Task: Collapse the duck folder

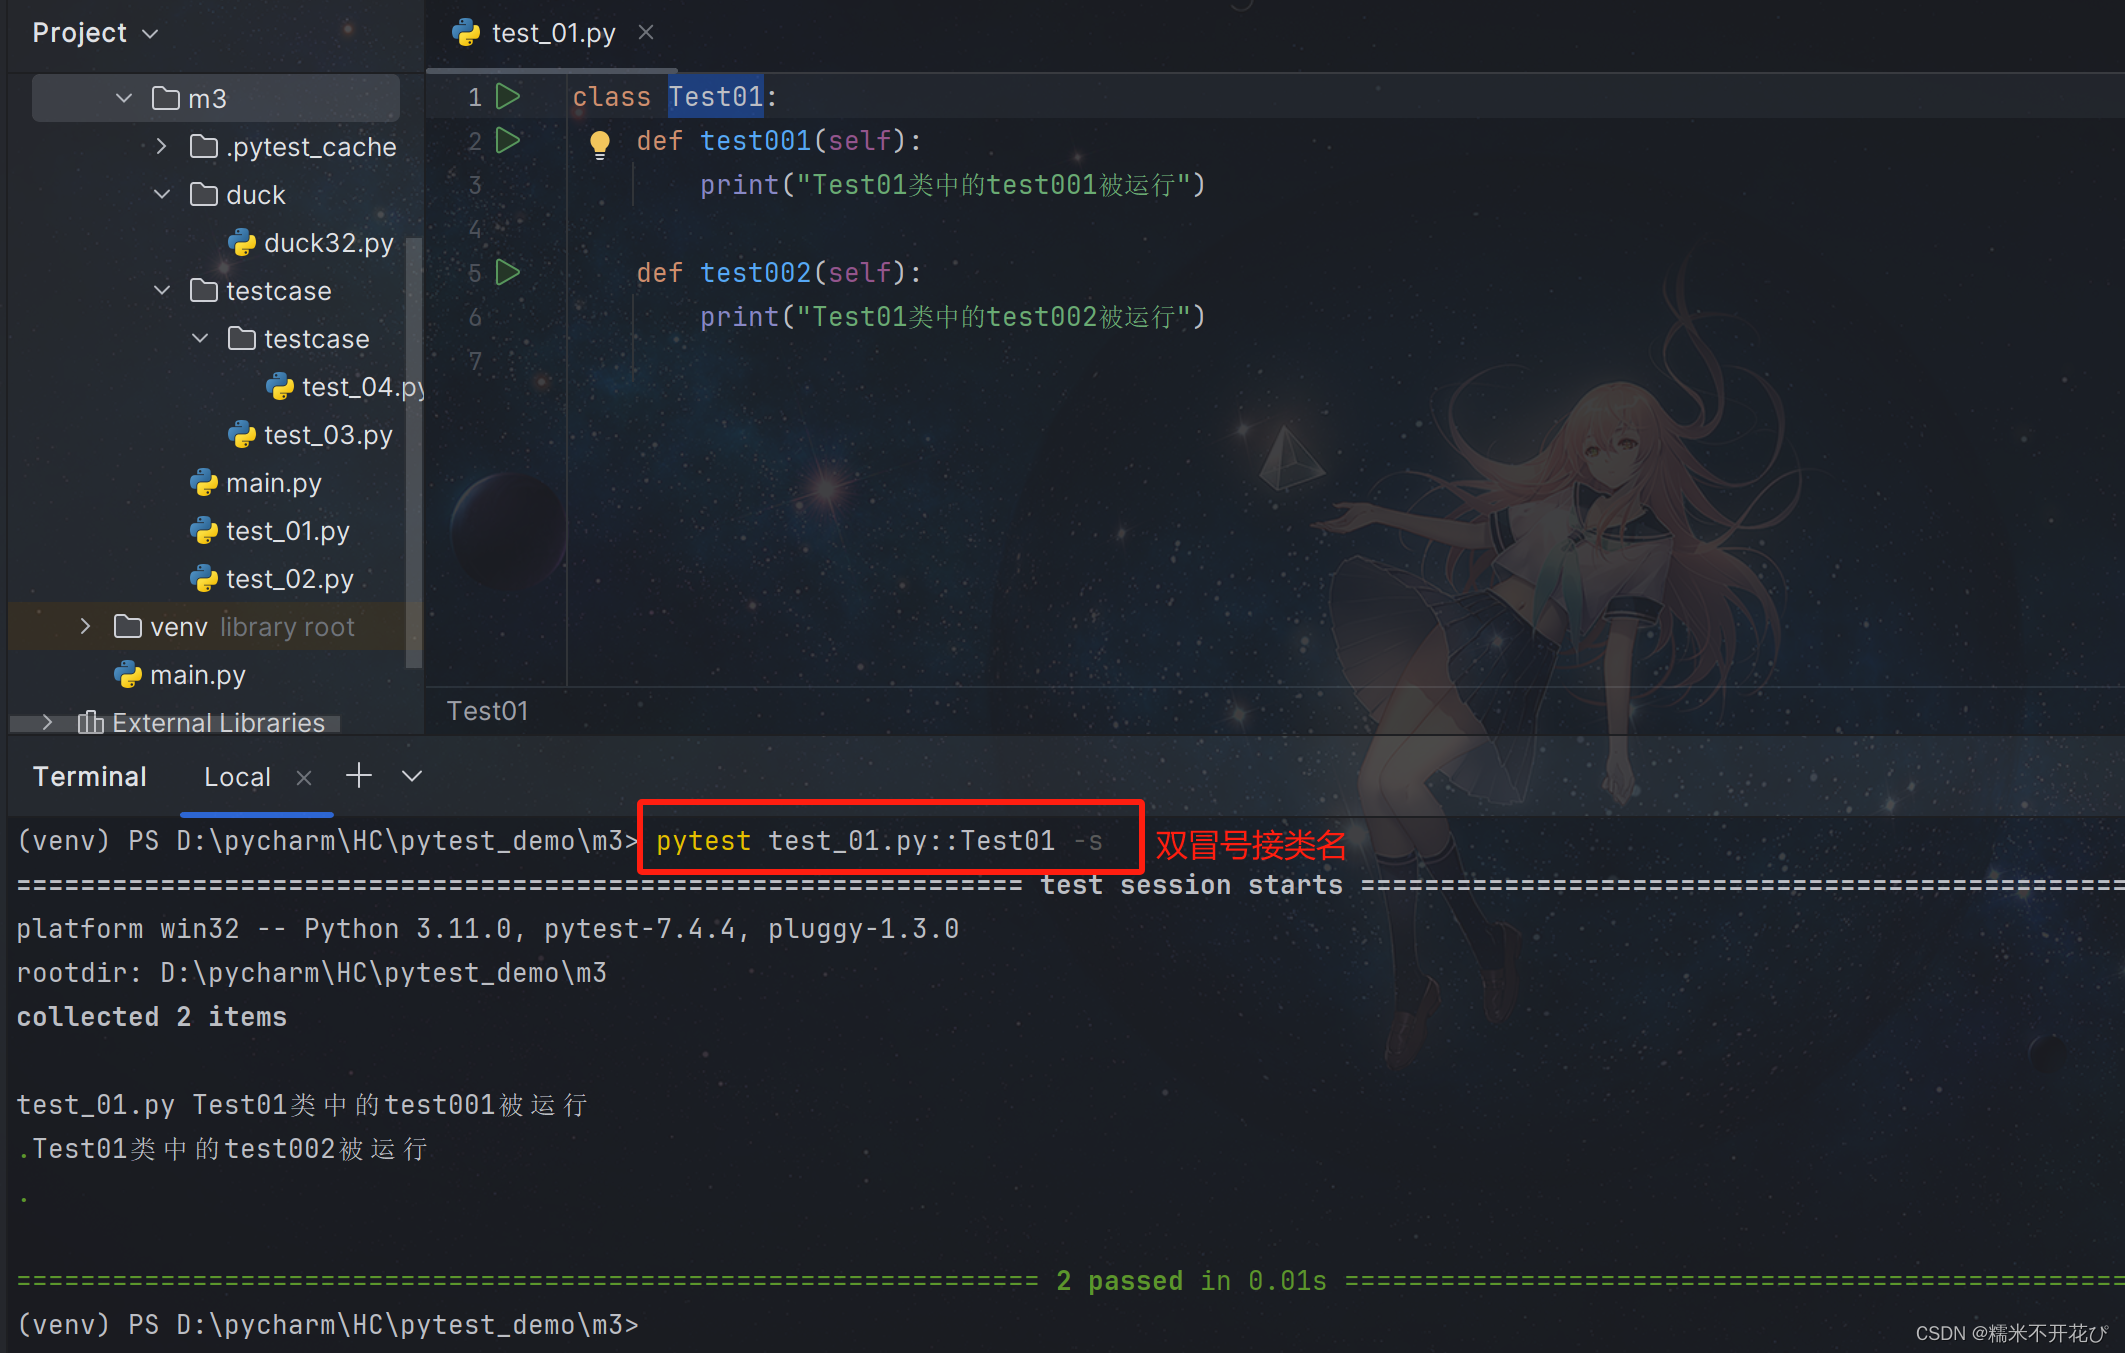Action: [x=162, y=195]
